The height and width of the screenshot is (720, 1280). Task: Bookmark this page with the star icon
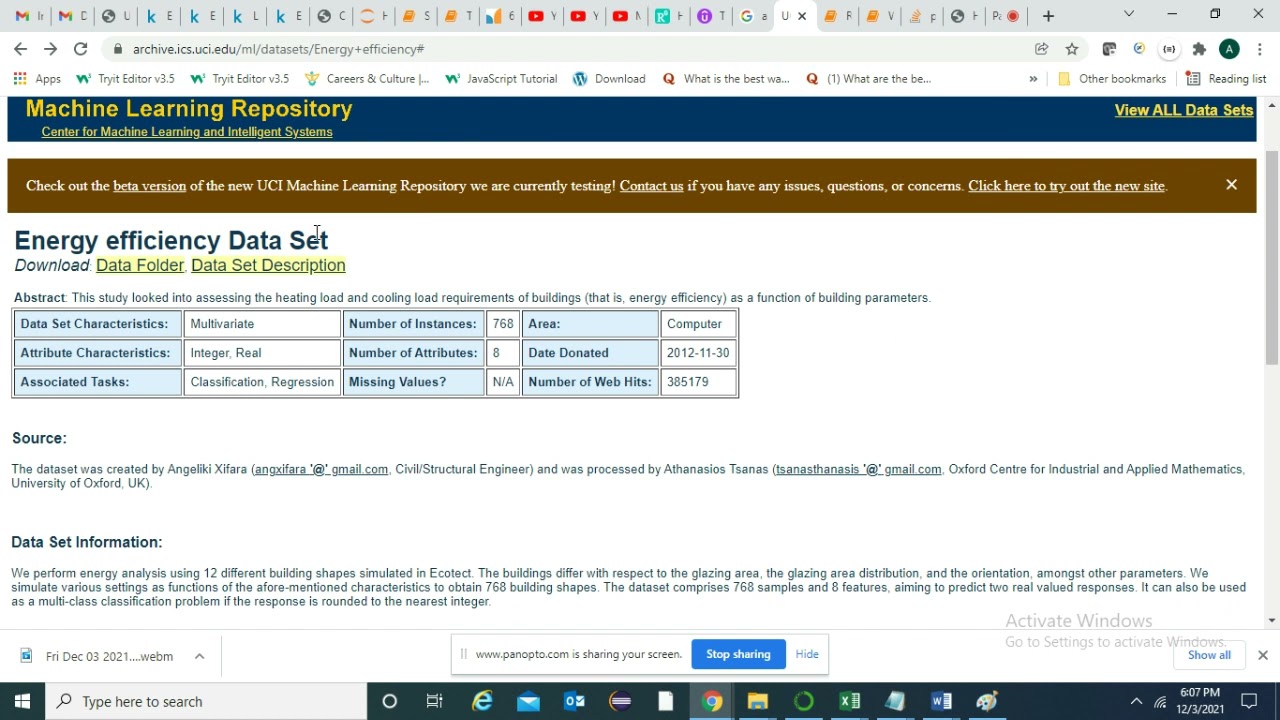[1072, 49]
